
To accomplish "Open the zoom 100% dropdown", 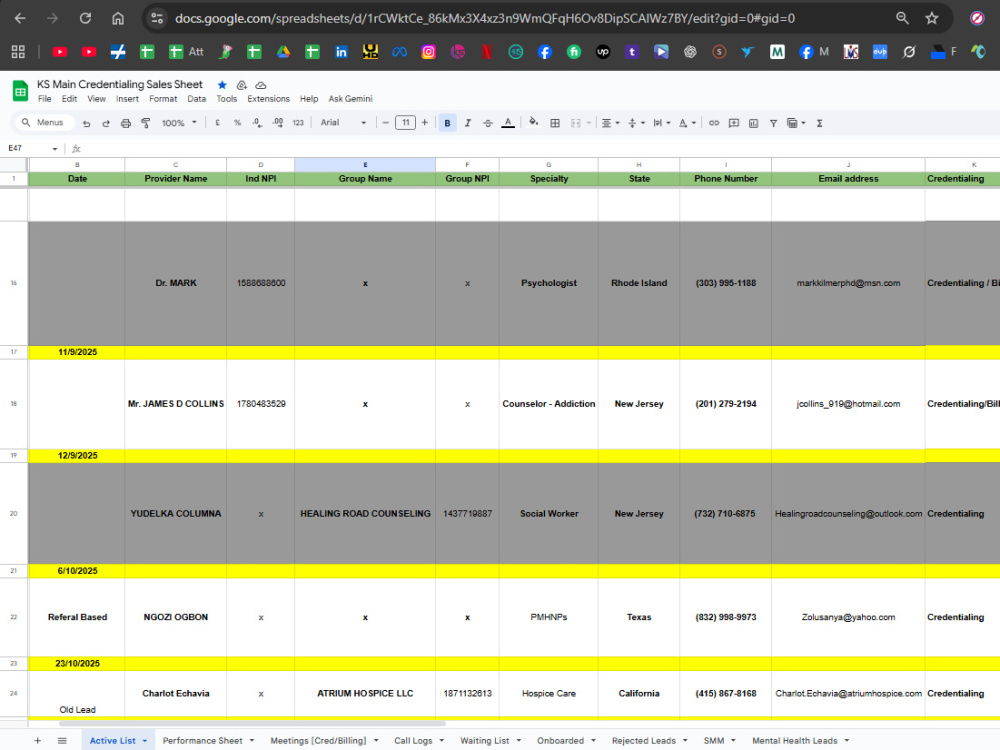I will point(179,123).
